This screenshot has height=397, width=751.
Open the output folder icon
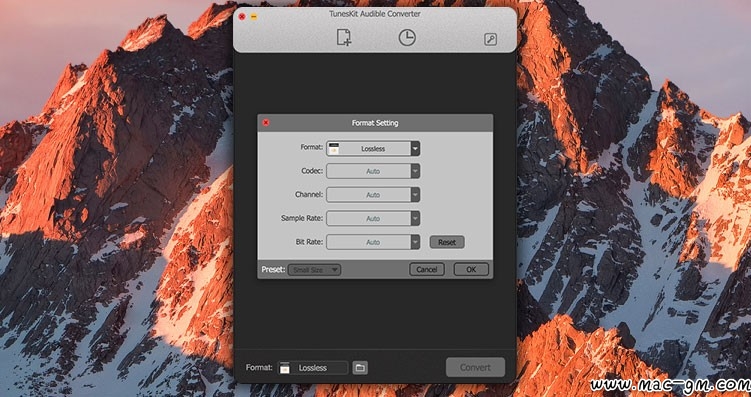pos(360,368)
